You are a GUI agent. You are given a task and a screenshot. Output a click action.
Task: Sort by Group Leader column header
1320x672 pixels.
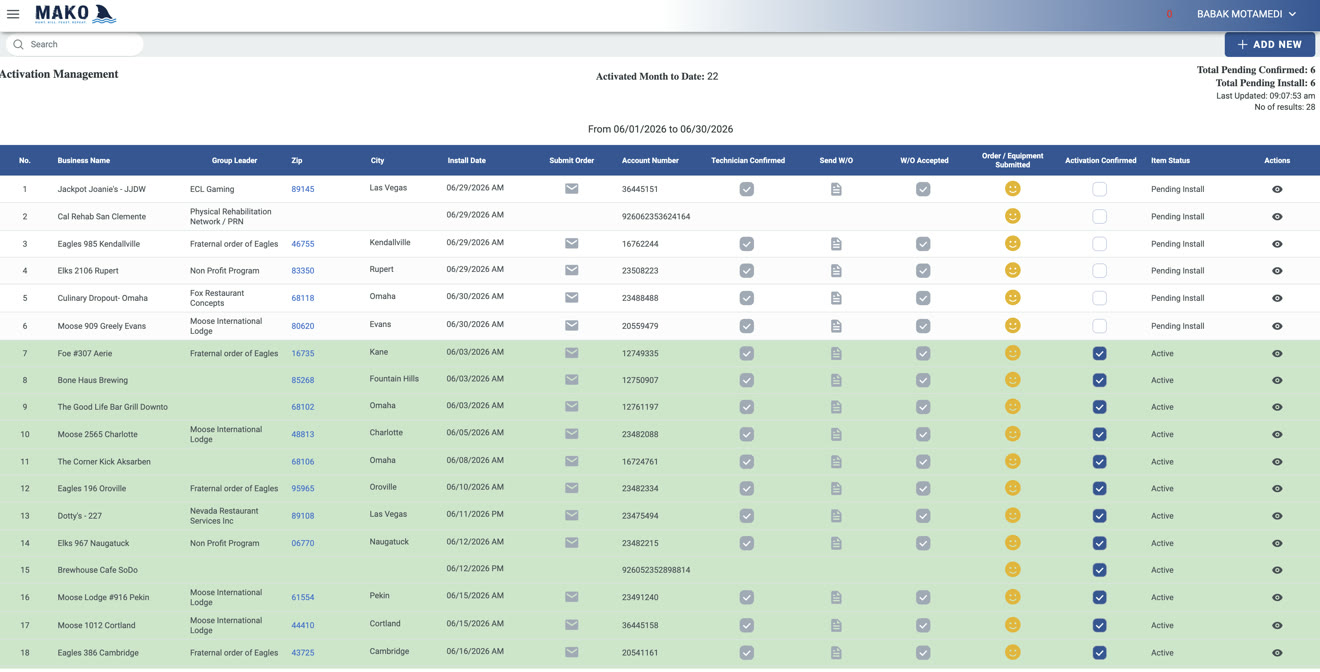pos(234,160)
